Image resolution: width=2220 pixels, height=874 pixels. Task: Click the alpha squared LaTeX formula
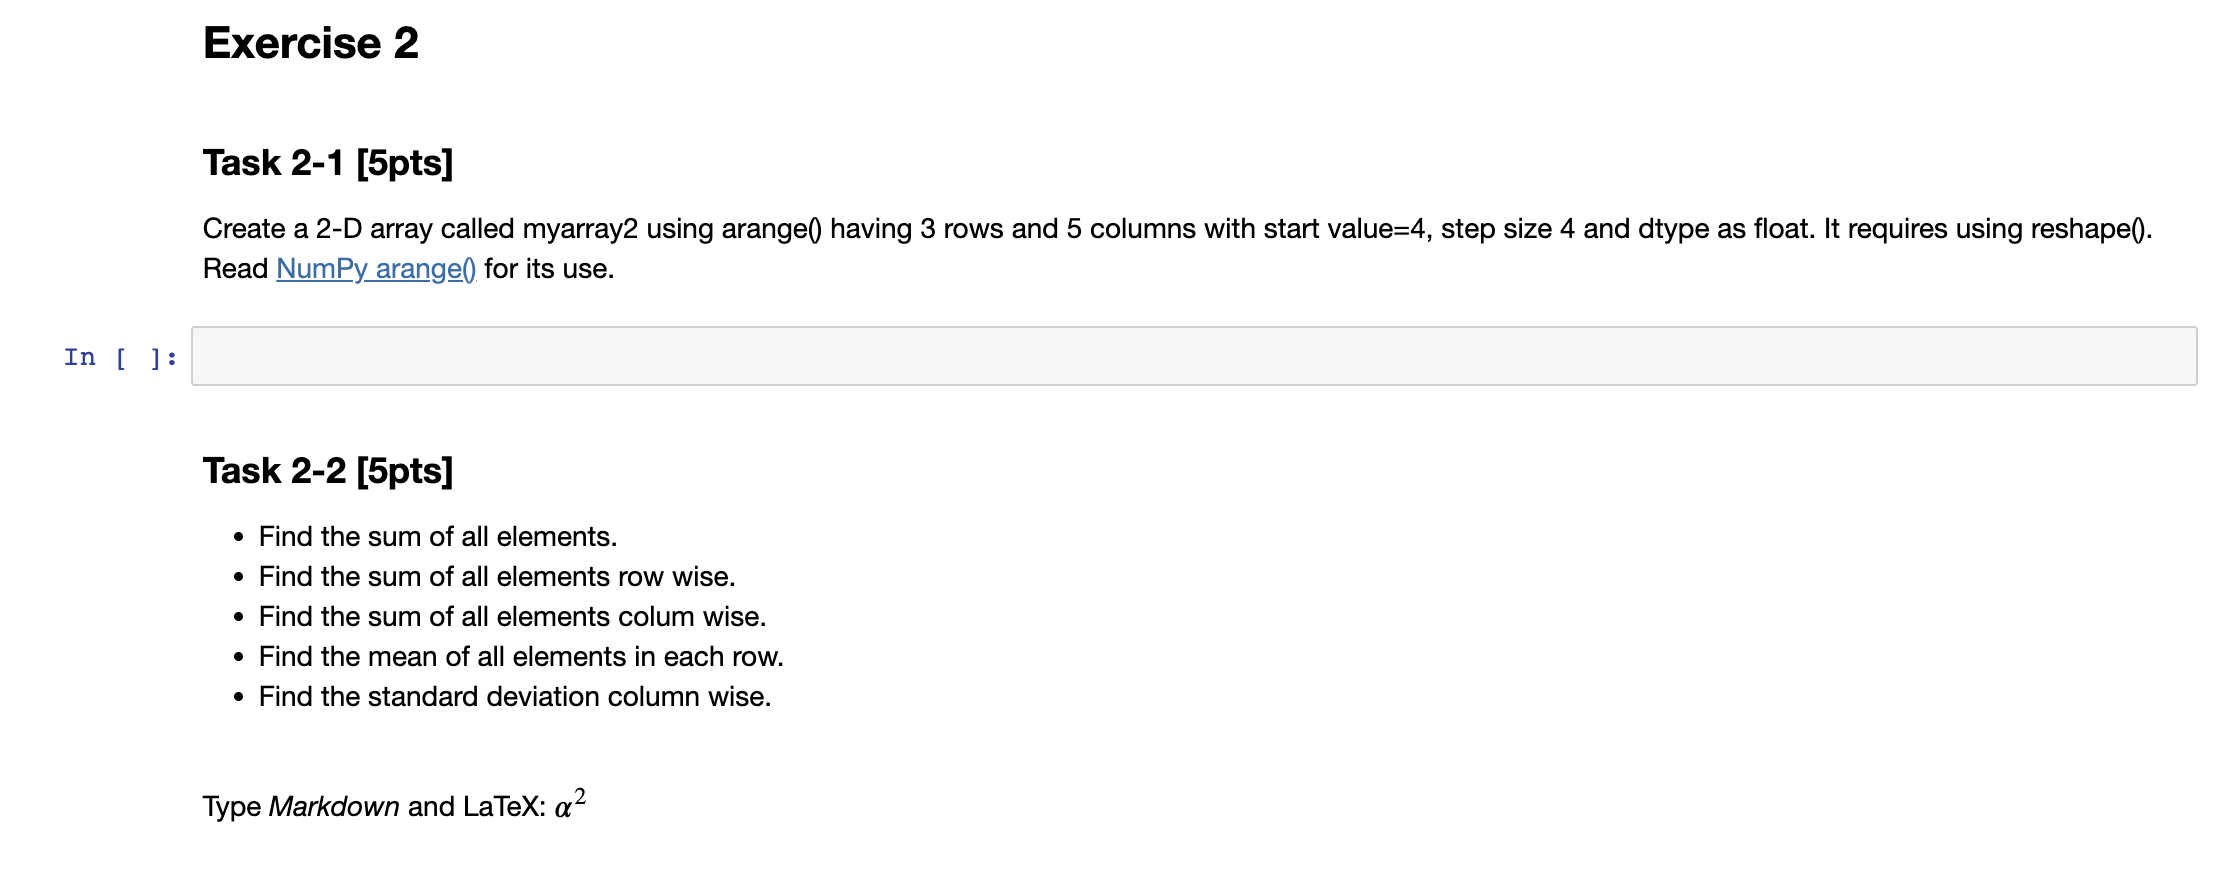click(570, 802)
